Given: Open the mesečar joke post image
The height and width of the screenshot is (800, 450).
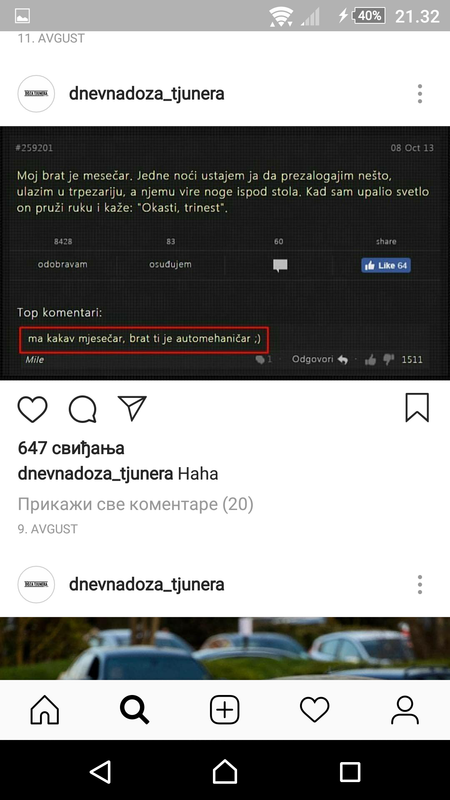Looking at the screenshot, I should coord(225,253).
